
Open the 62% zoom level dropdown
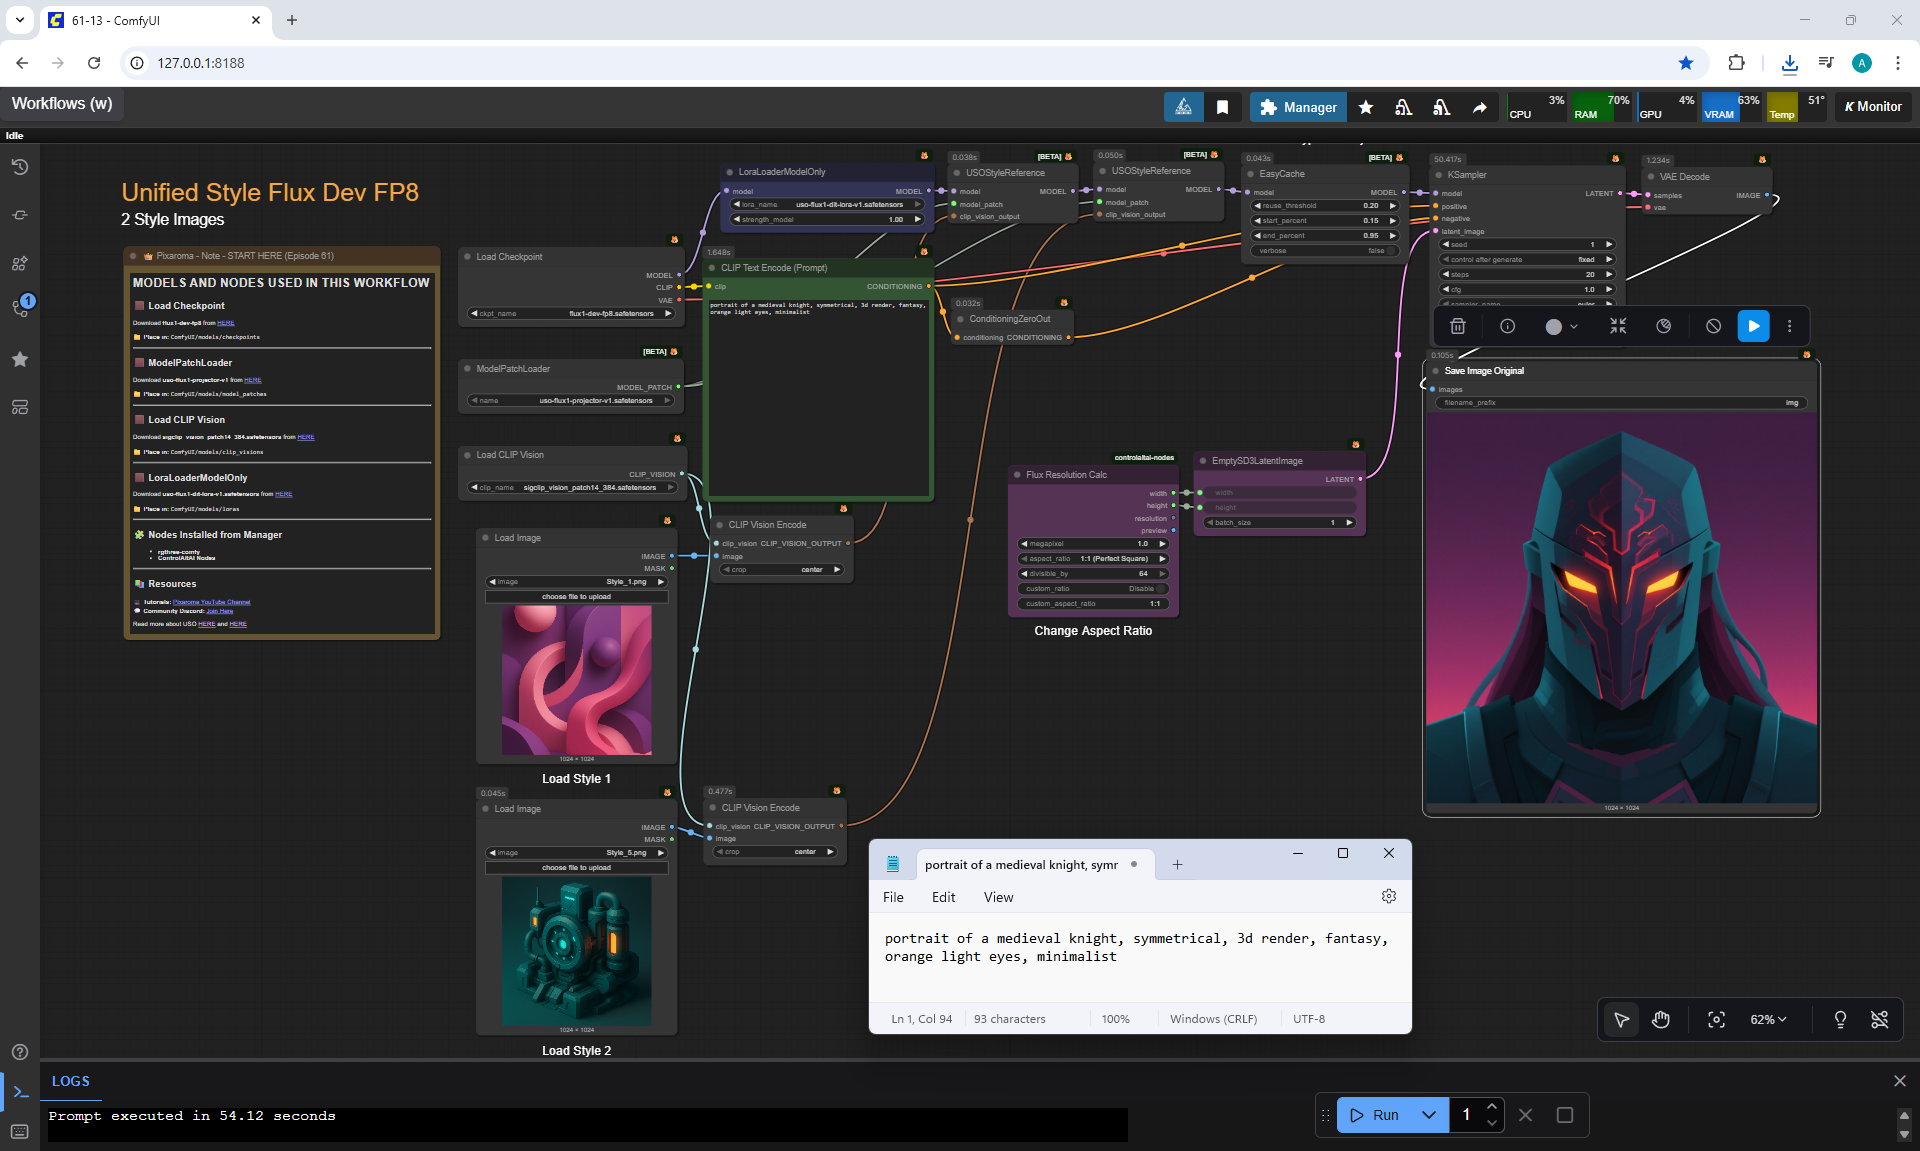click(x=1767, y=1019)
